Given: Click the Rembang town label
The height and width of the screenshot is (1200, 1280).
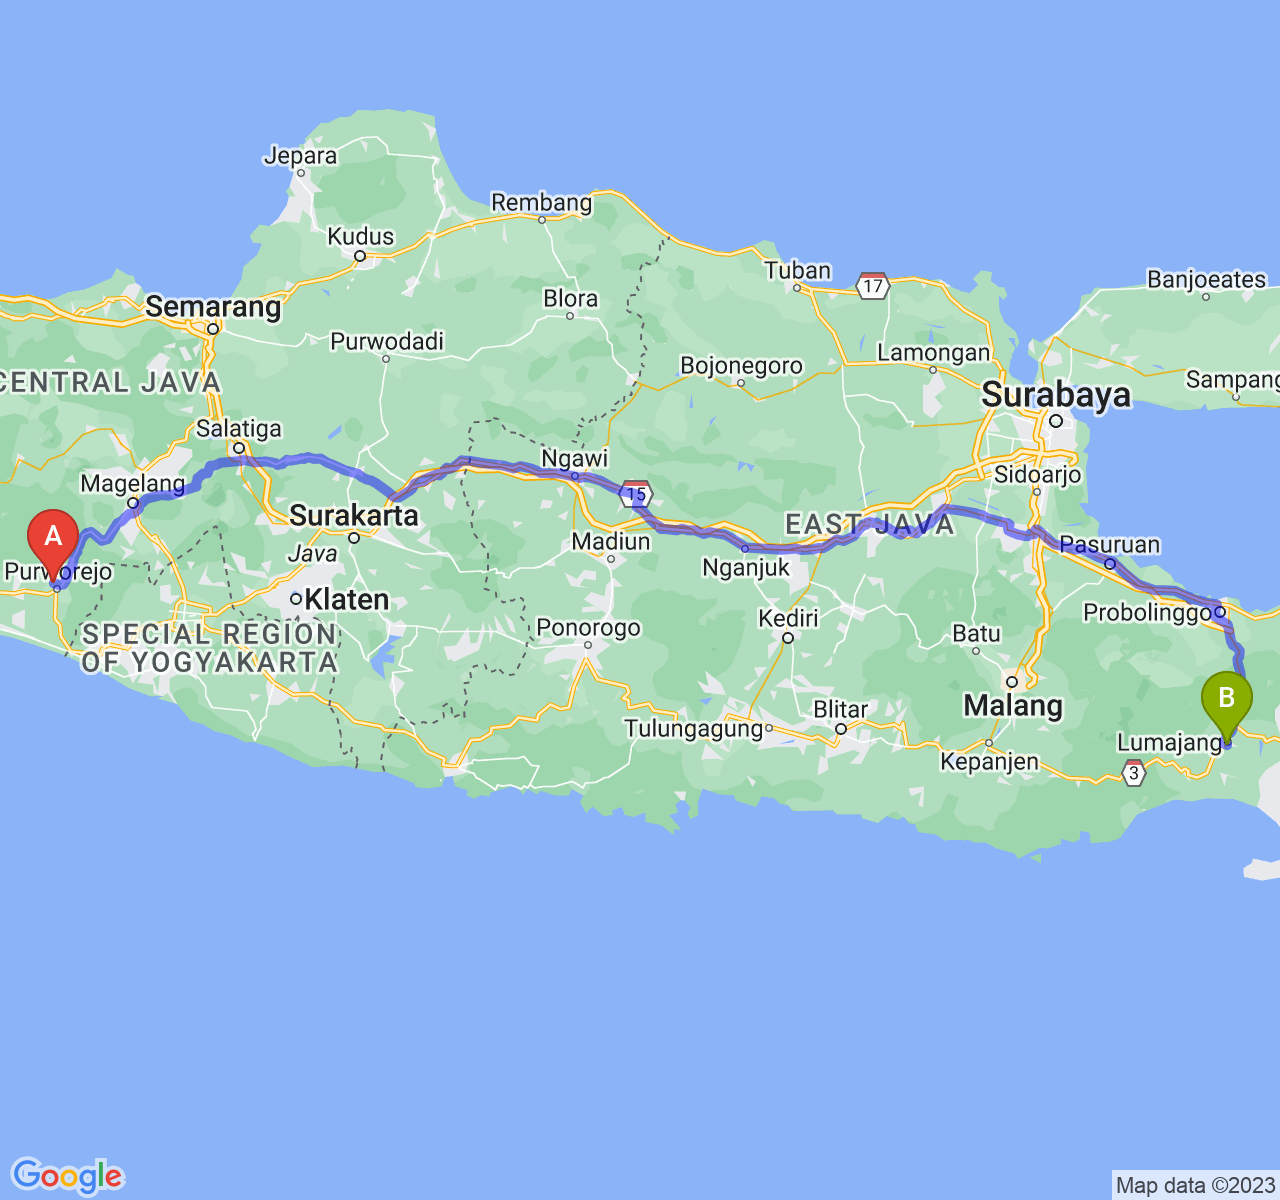Looking at the screenshot, I should click(x=542, y=203).
